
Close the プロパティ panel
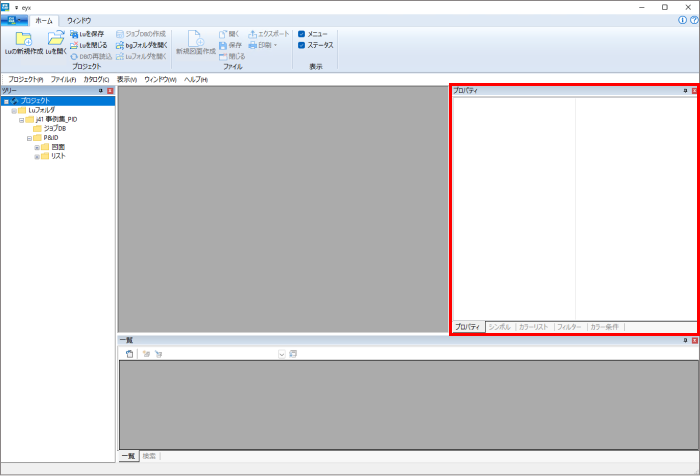[x=695, y=91]
